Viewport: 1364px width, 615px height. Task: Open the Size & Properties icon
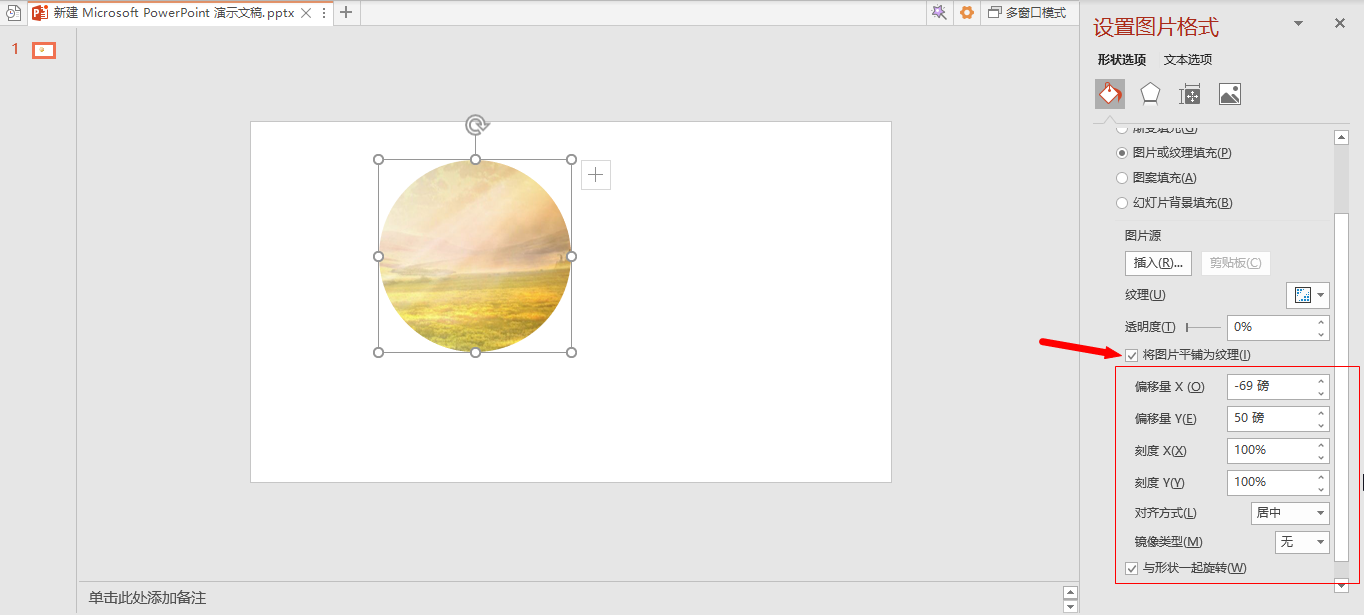click(1190, 94)
